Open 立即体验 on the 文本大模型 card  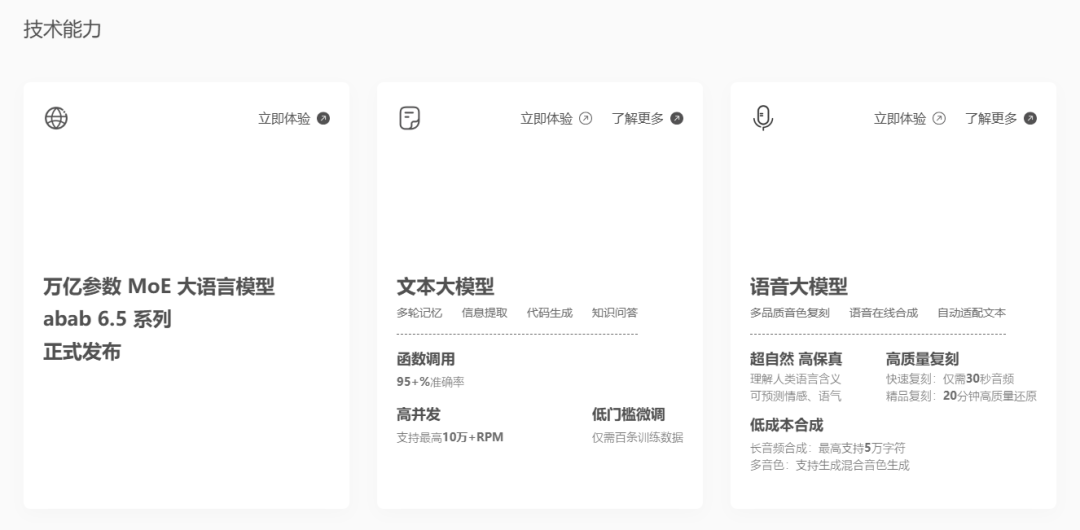[x=546, y=119]
